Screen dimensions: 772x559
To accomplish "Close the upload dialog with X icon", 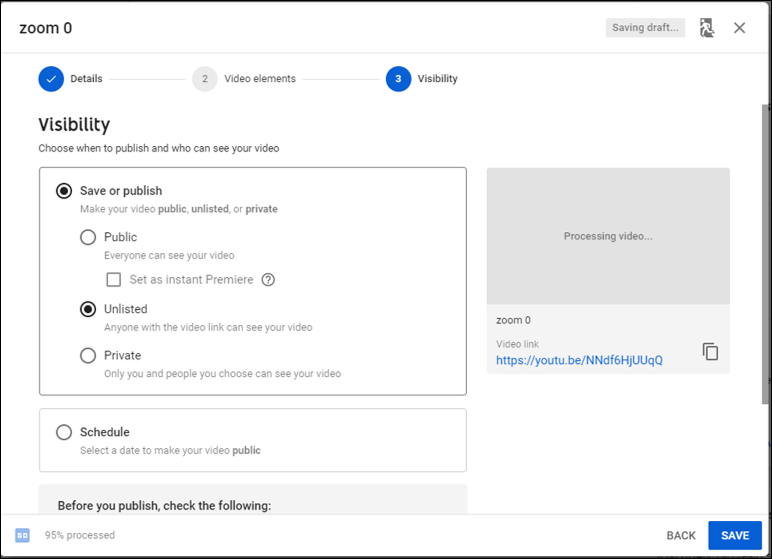I will coord(739,28).
